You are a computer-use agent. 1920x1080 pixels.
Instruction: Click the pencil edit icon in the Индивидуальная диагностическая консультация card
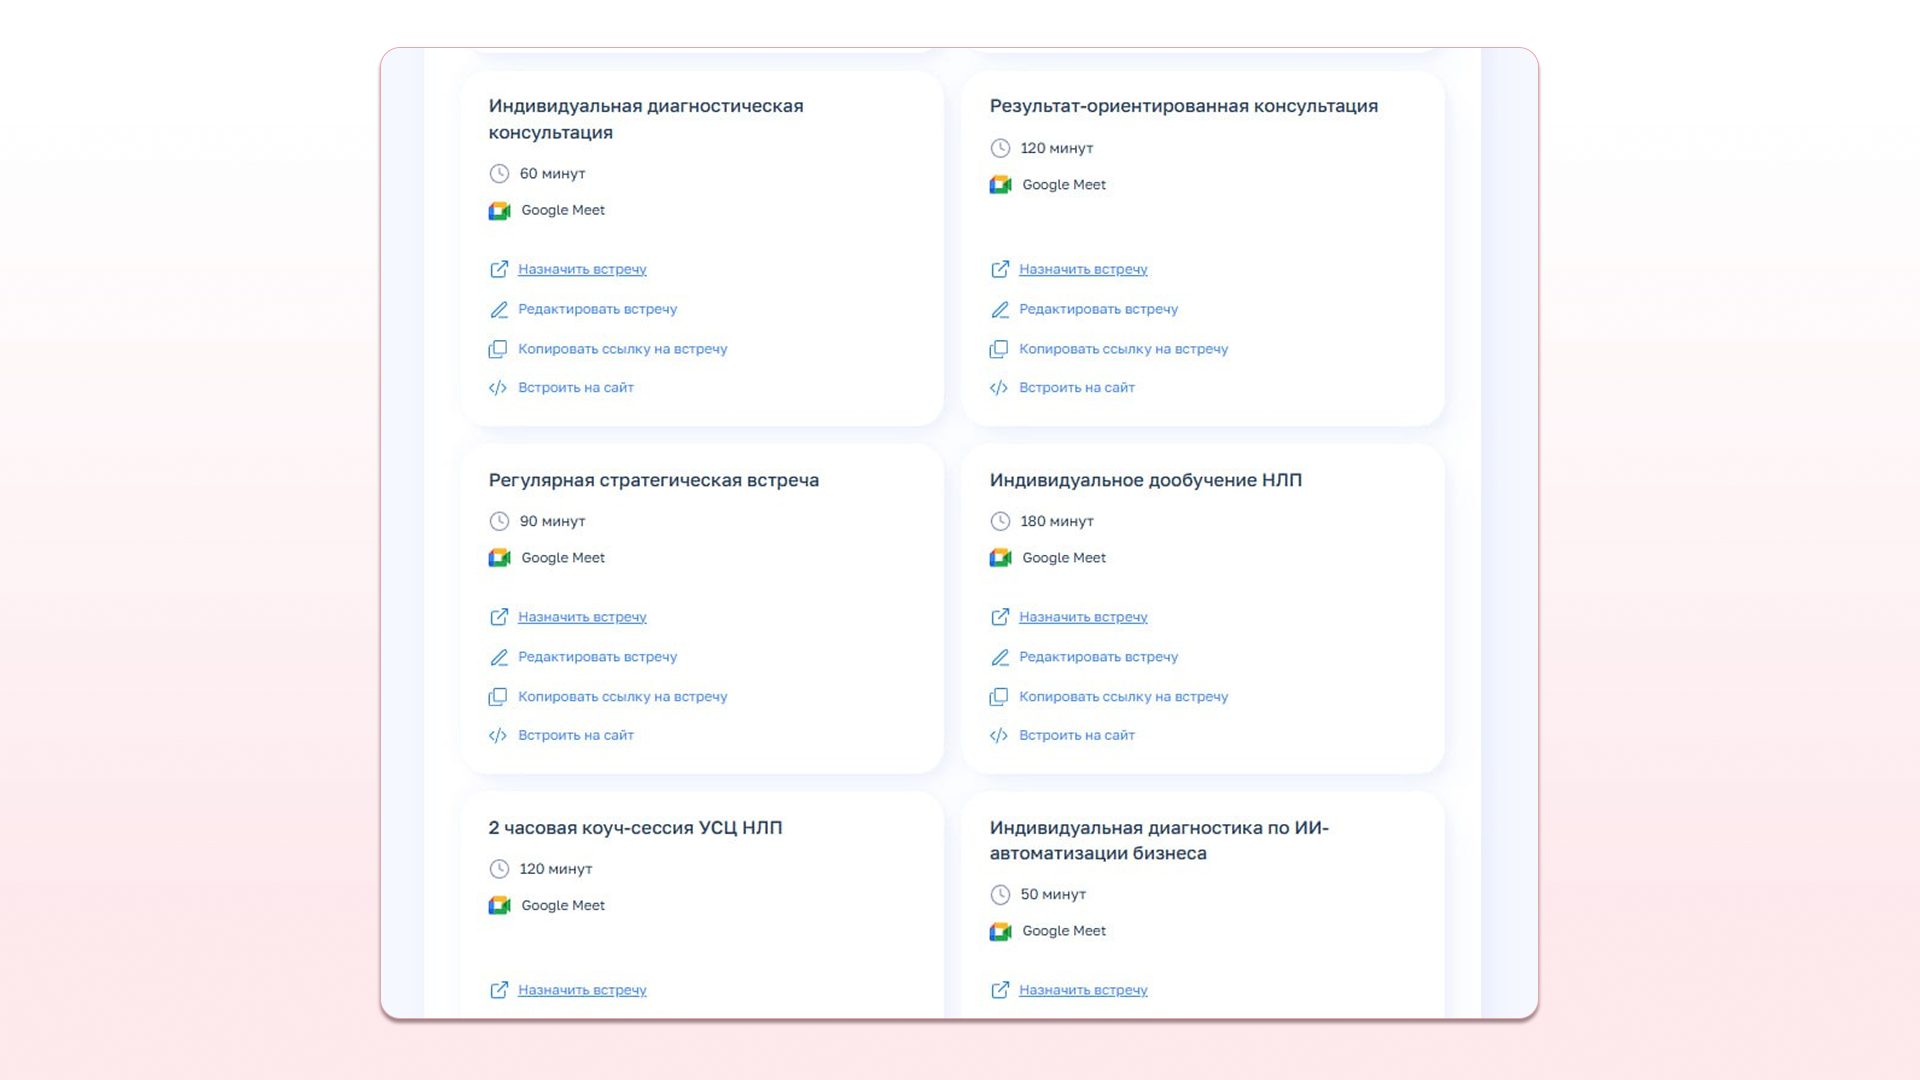point(498,310)
